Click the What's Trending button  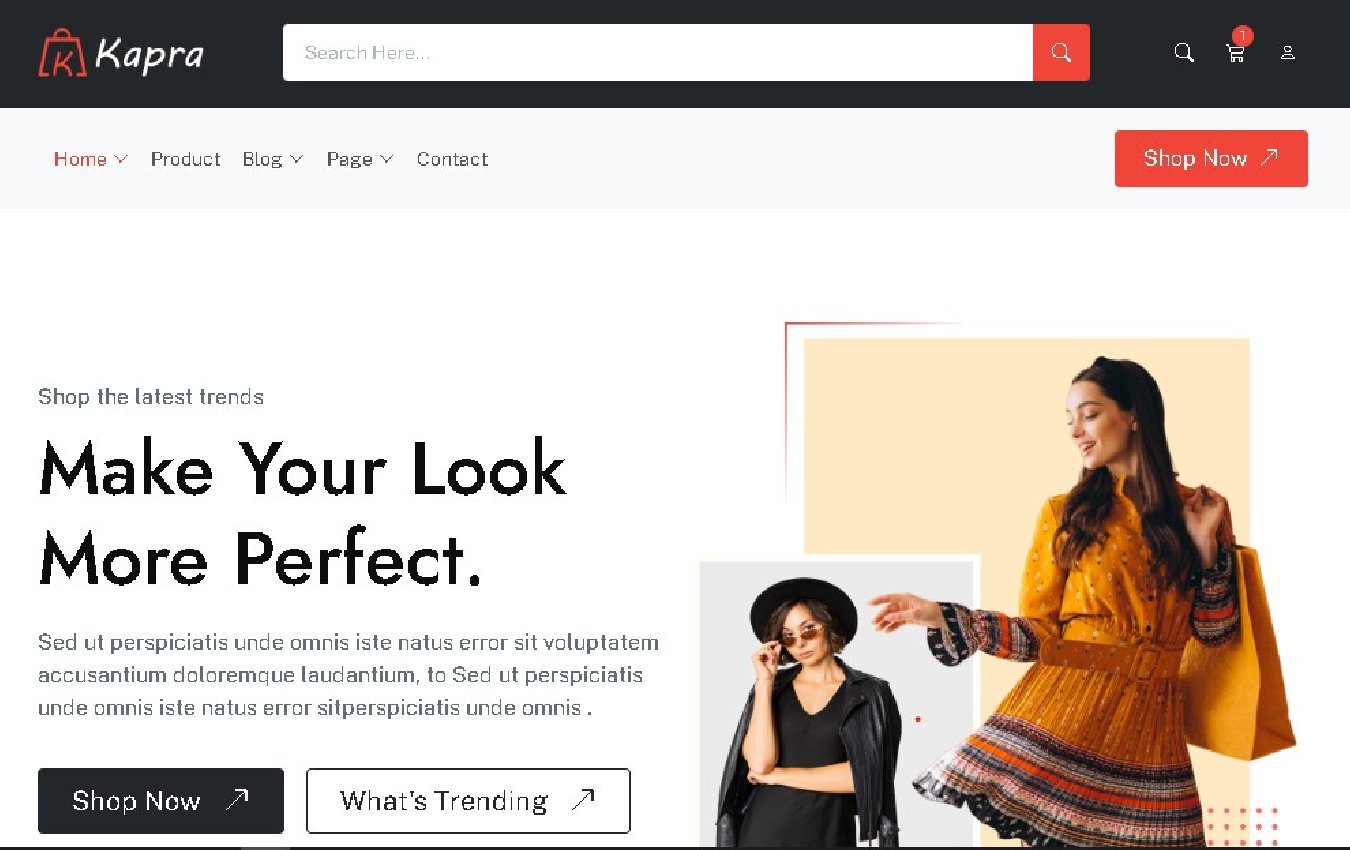468,800
